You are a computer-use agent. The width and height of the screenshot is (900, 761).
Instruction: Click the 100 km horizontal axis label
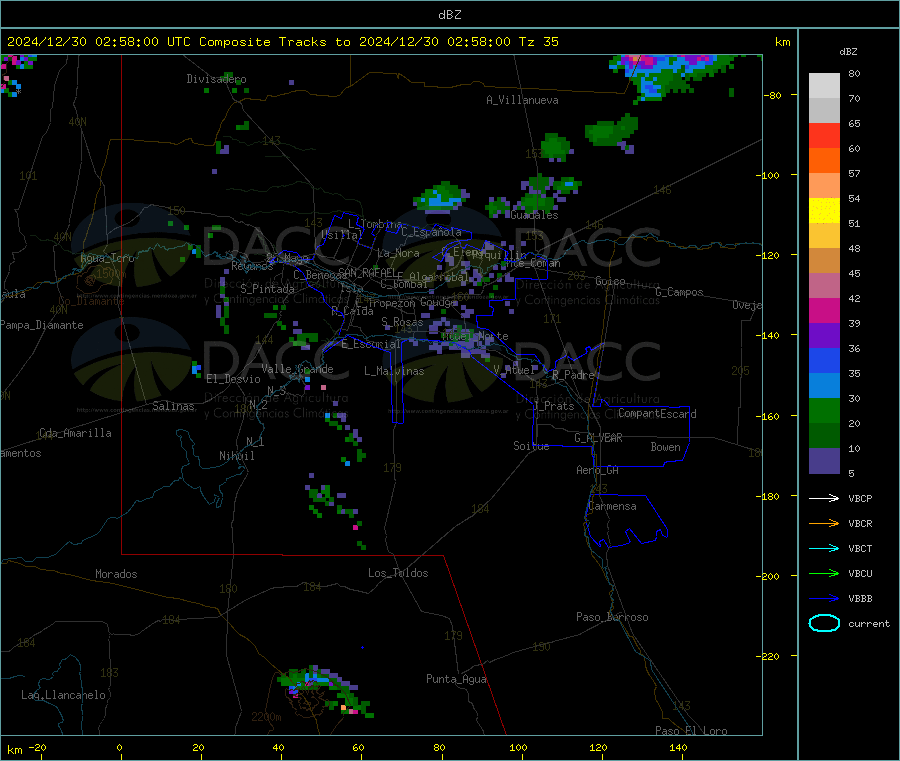pos(518,747)
